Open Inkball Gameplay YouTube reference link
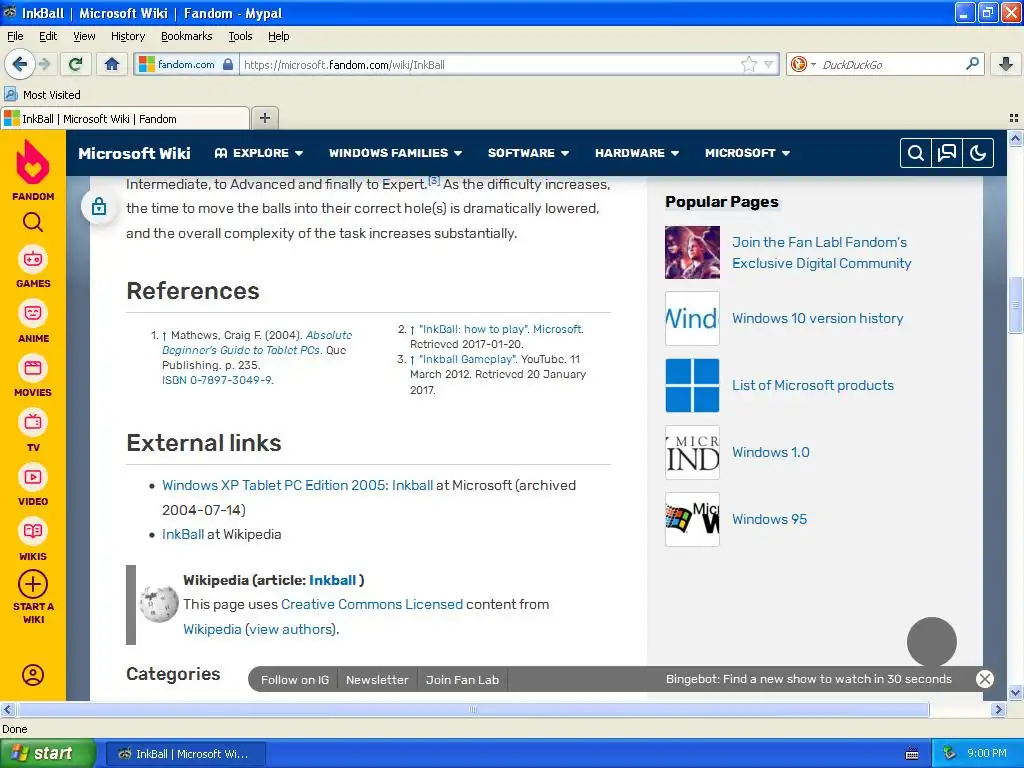 tap(468, 359)
